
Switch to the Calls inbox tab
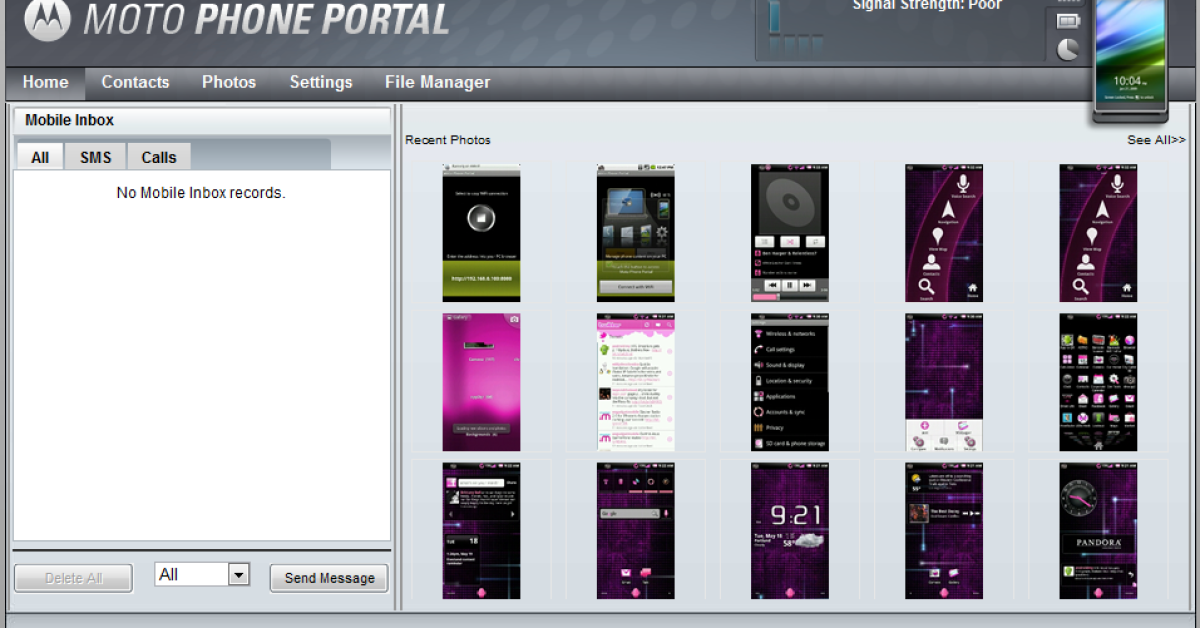tap(158, 157)
